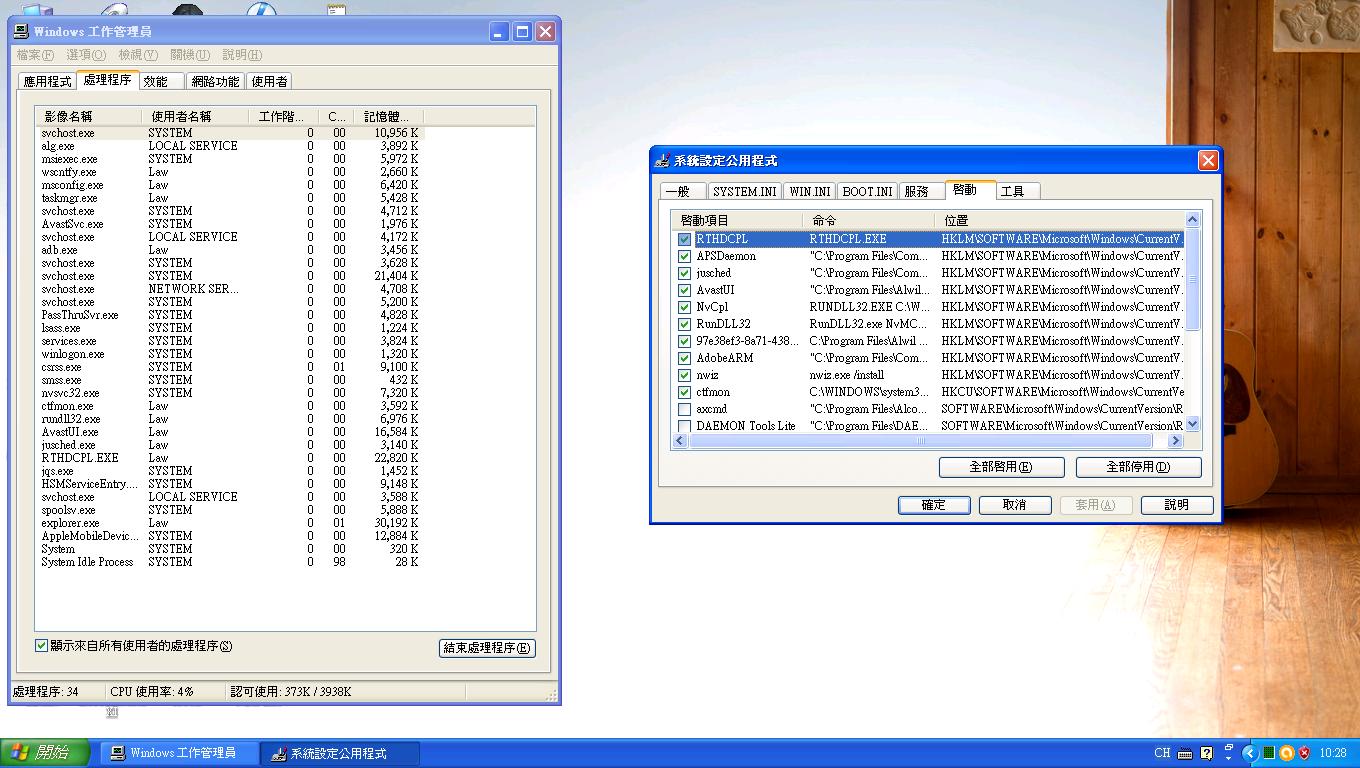Sort processes by 影像名稱 column header
This screenshot has height=768, width=1360.
88,117
